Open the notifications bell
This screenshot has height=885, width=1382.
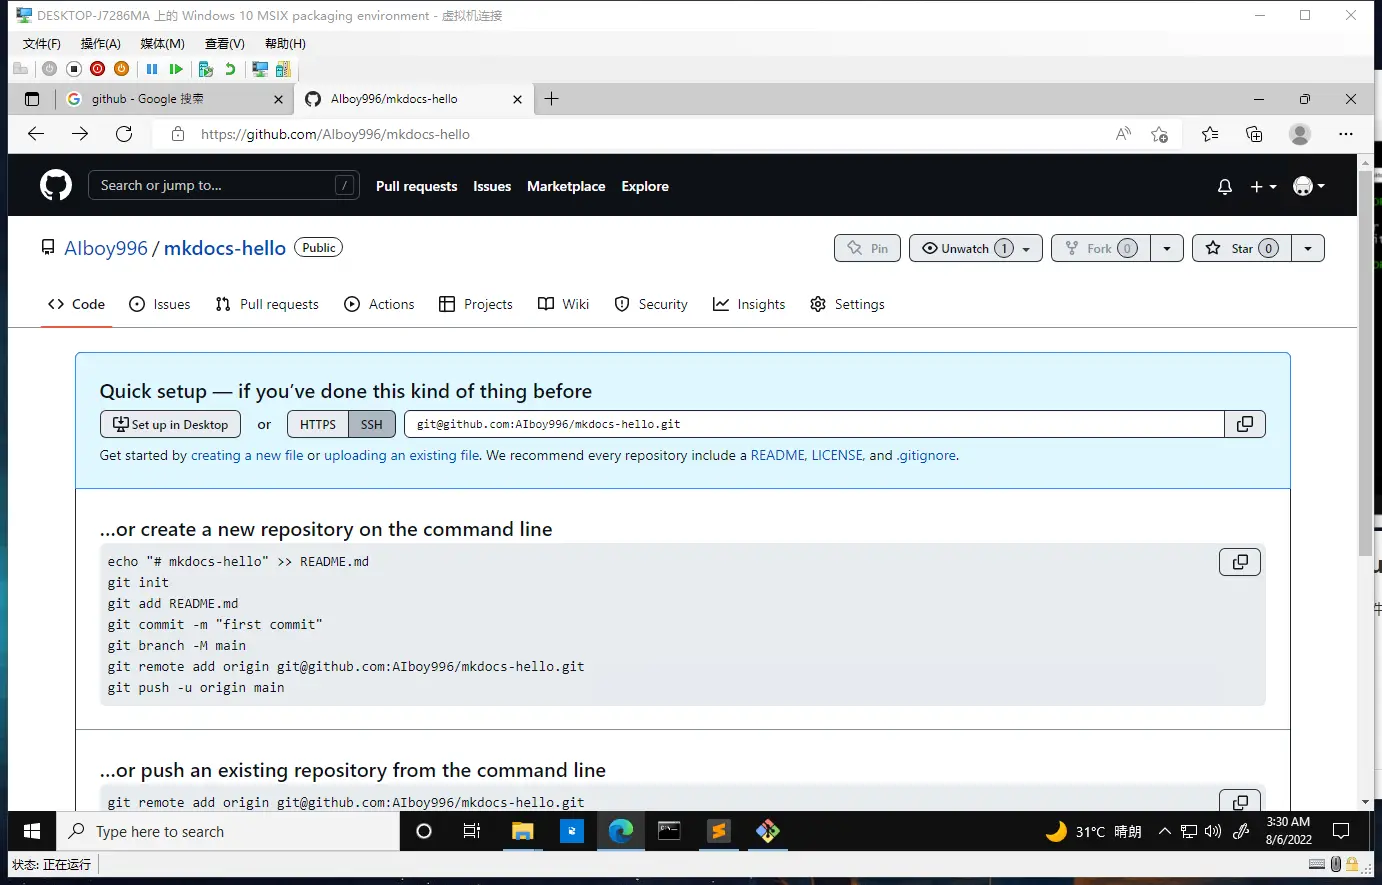pos(1224,187)
